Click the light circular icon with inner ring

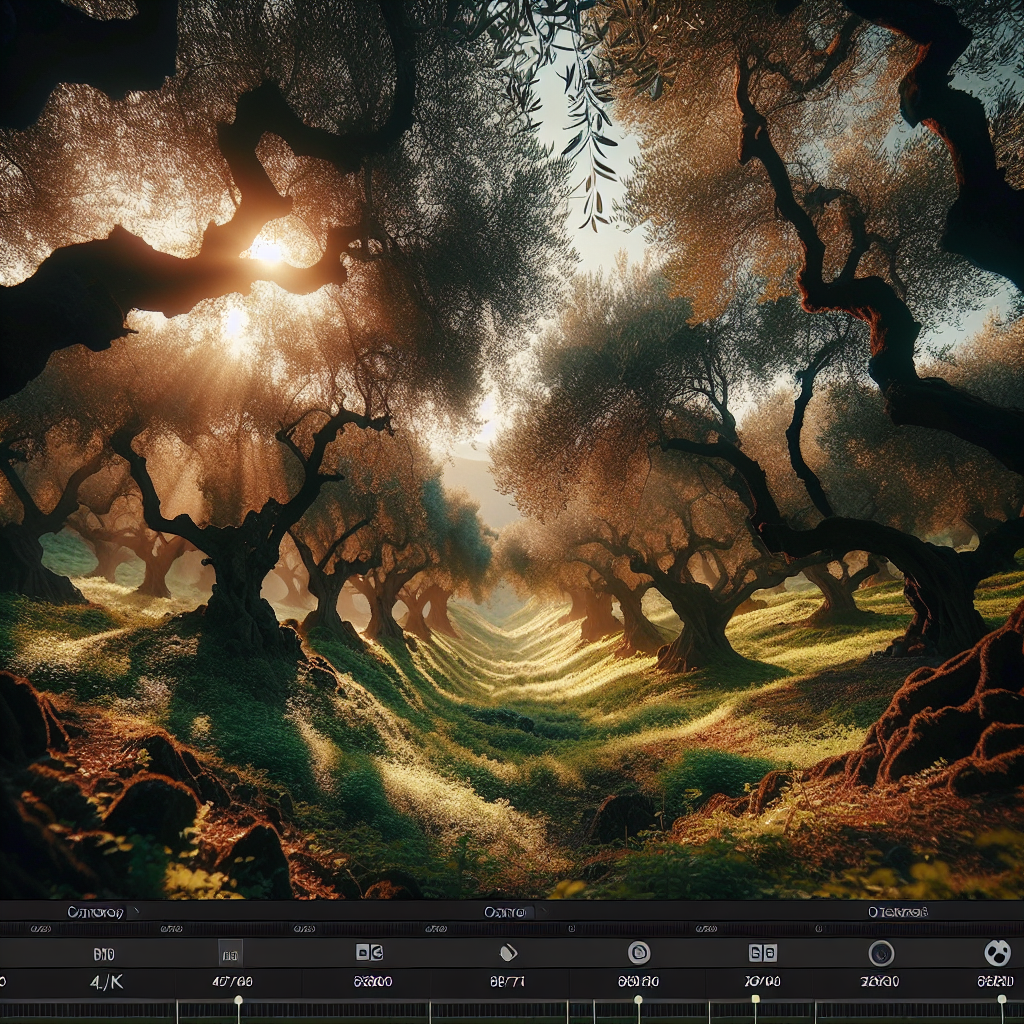coord(639,953)
